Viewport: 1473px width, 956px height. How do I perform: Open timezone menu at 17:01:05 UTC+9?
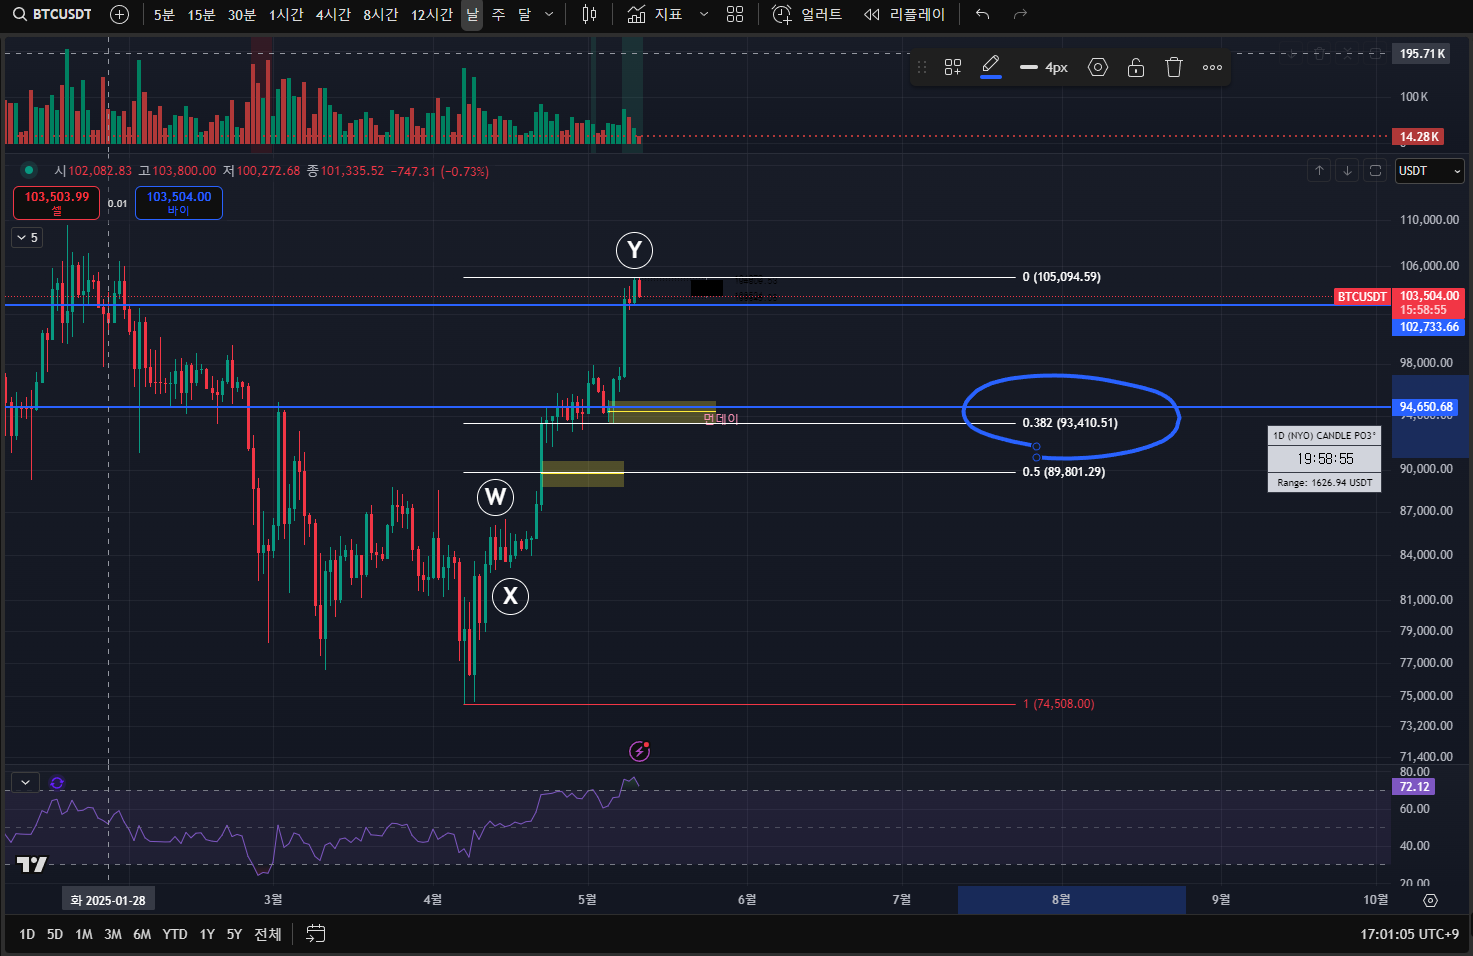1409,934
